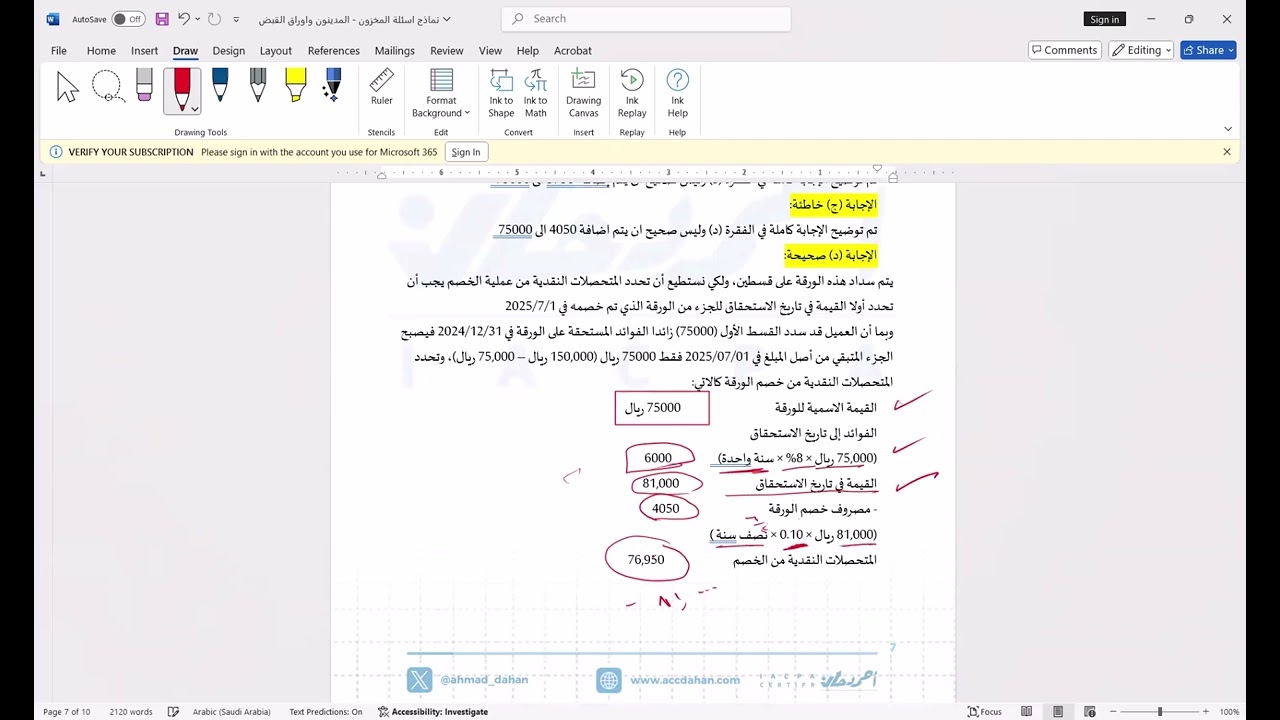Toggle the AutoSave switch
Screen dimensions: 1280x720
pyautogui.click(x=128, y=19)
